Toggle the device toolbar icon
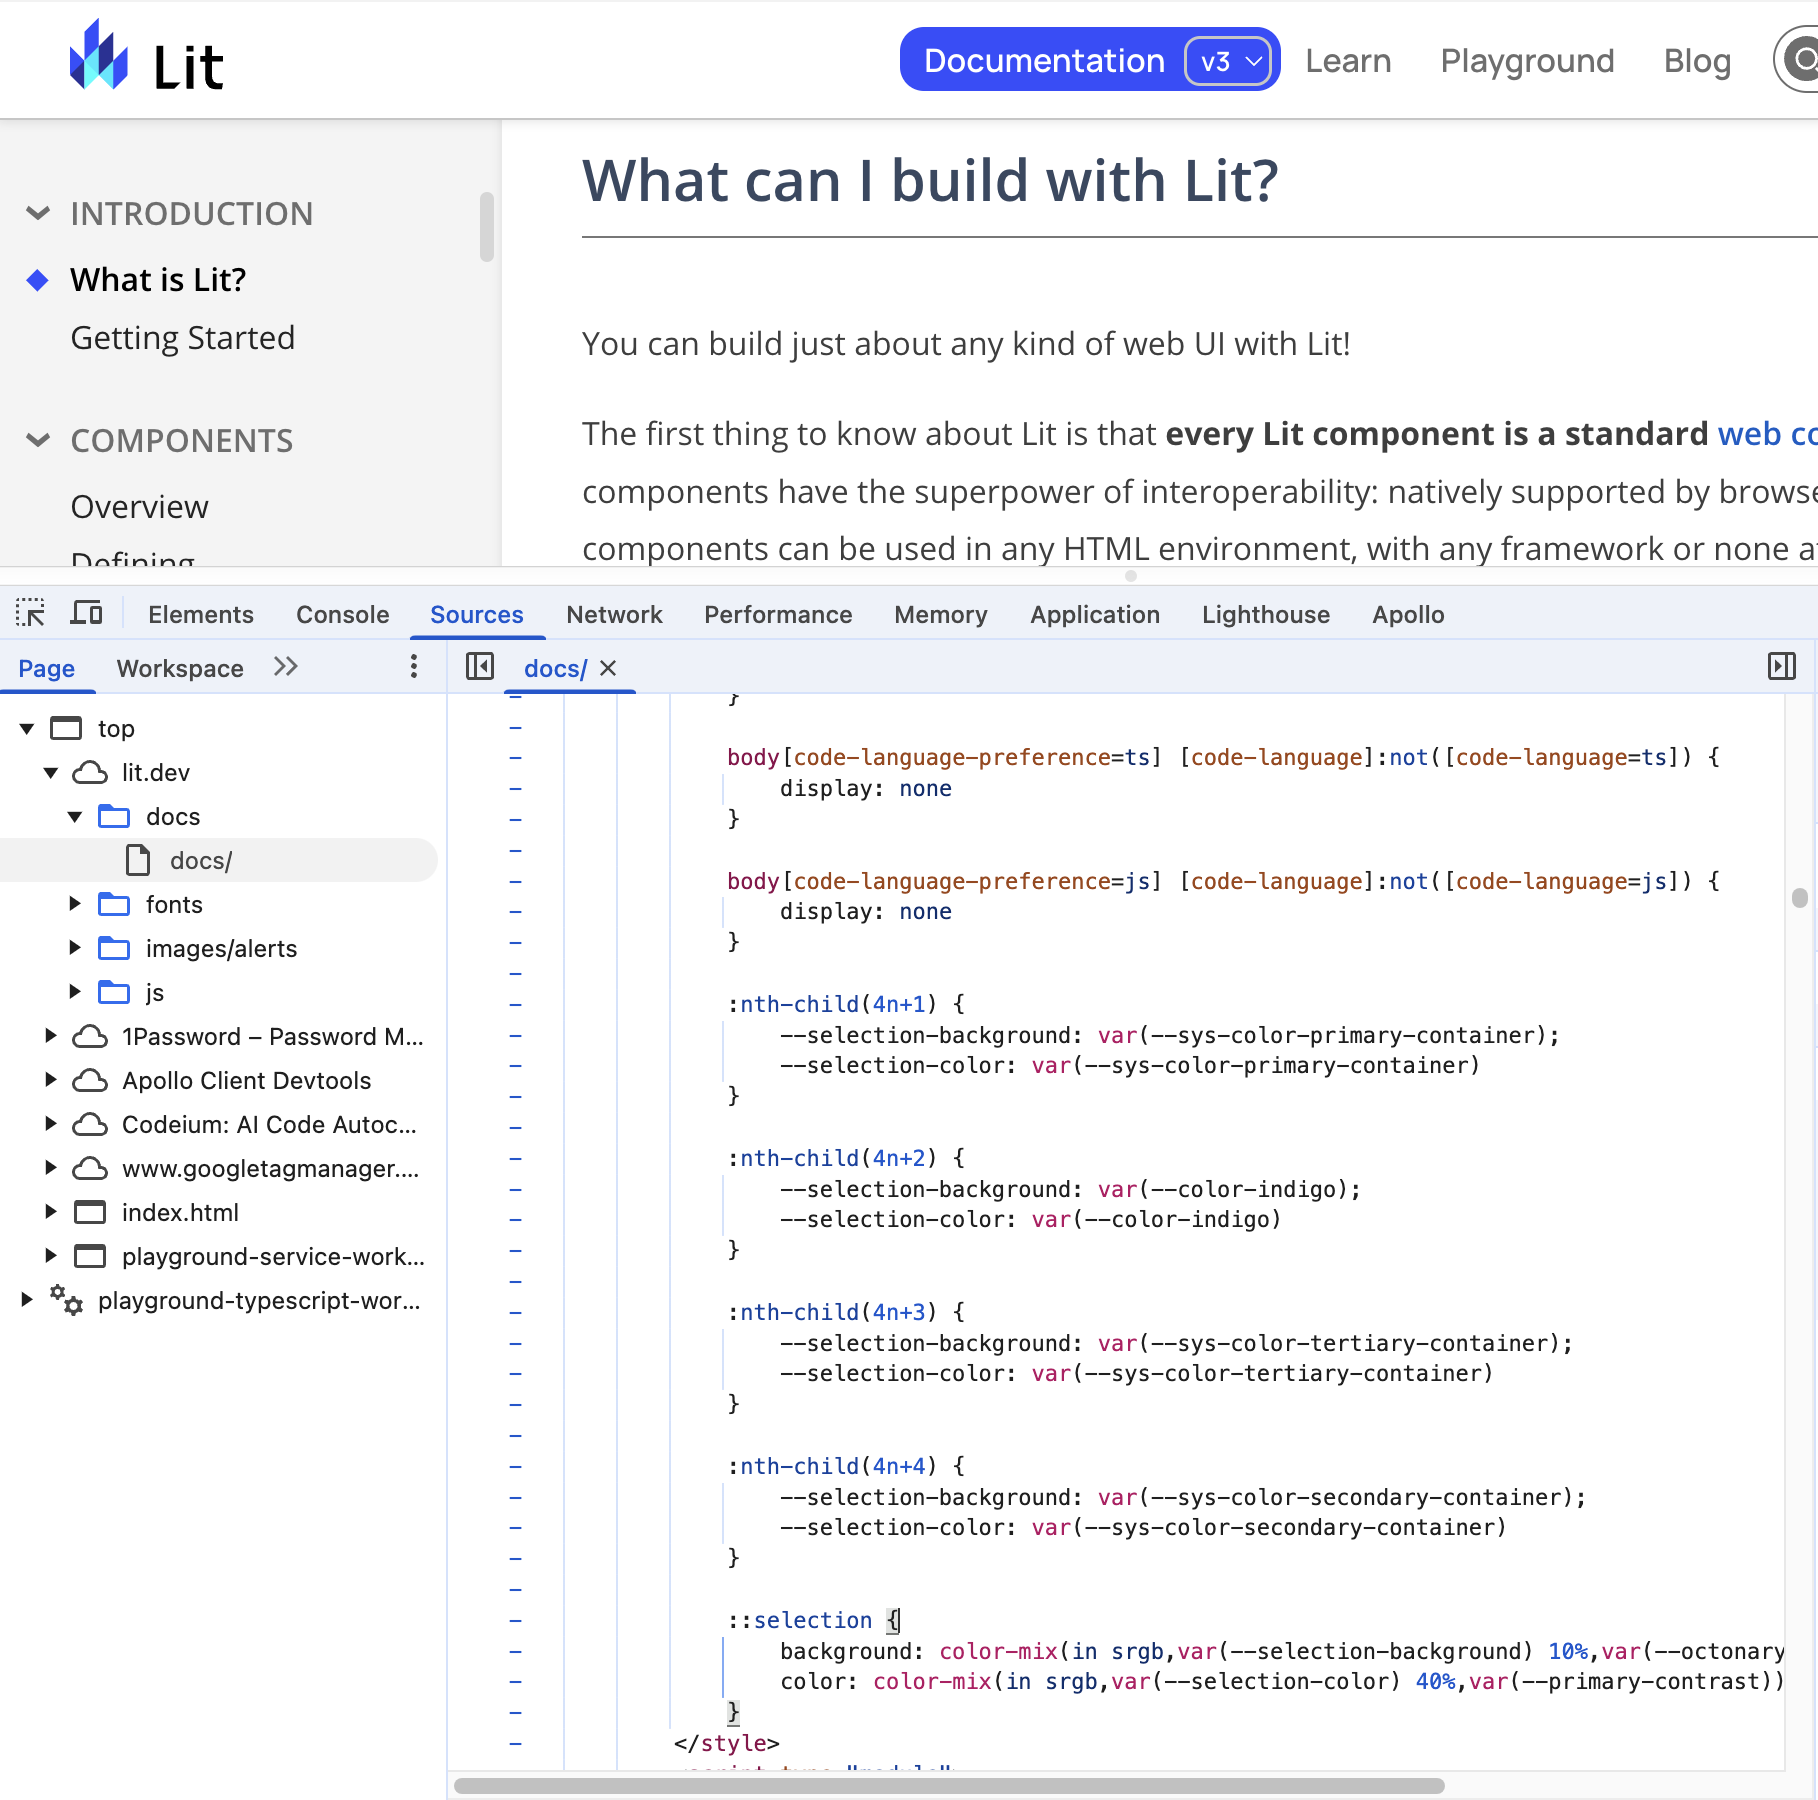Viewport: 1818px width, 1800px height. click(86, 613)
